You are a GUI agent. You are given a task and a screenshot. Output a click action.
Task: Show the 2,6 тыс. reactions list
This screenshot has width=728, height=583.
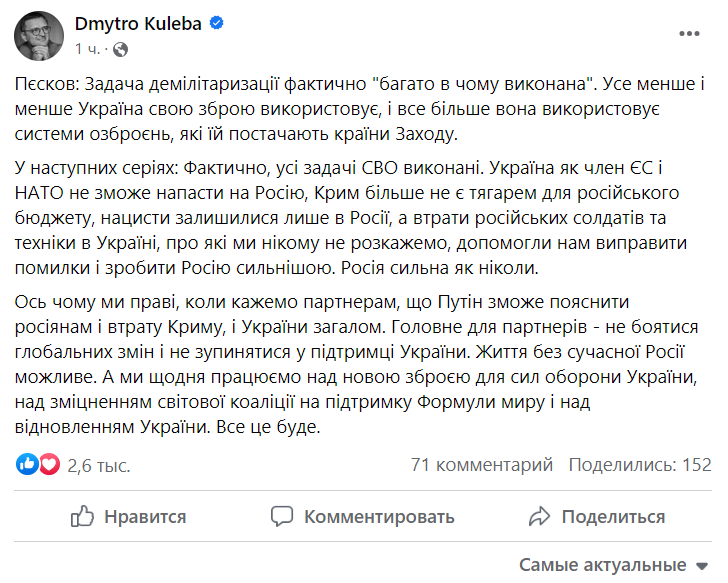(98, 465)
